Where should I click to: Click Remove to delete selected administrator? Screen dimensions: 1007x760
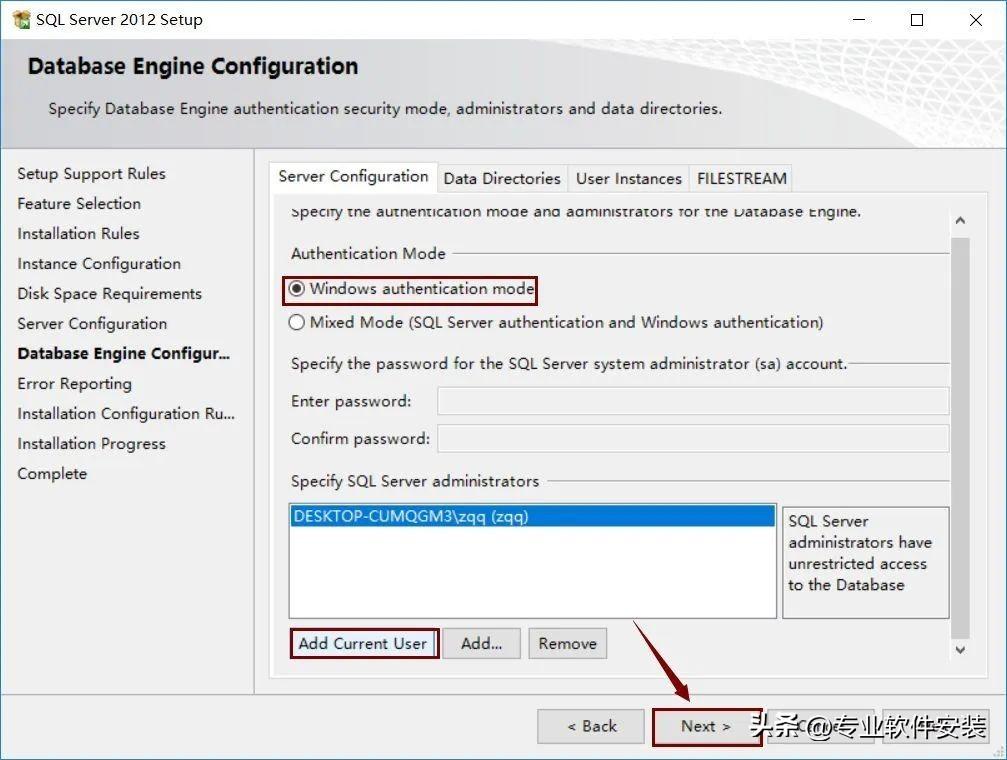point(567,643)
